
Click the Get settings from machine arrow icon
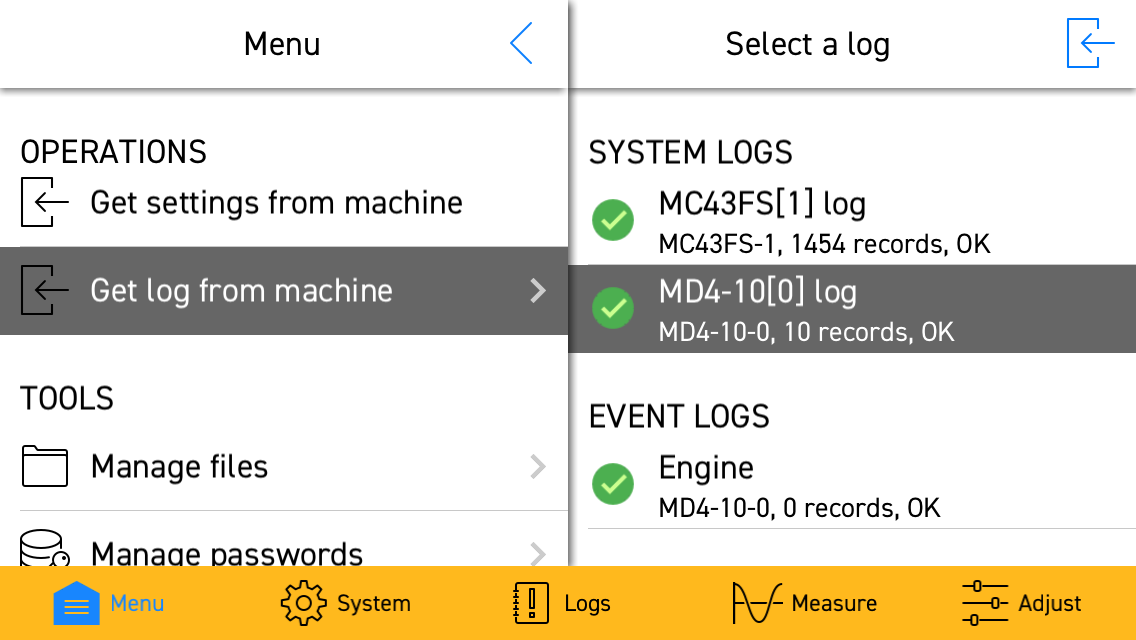point(45,202)
